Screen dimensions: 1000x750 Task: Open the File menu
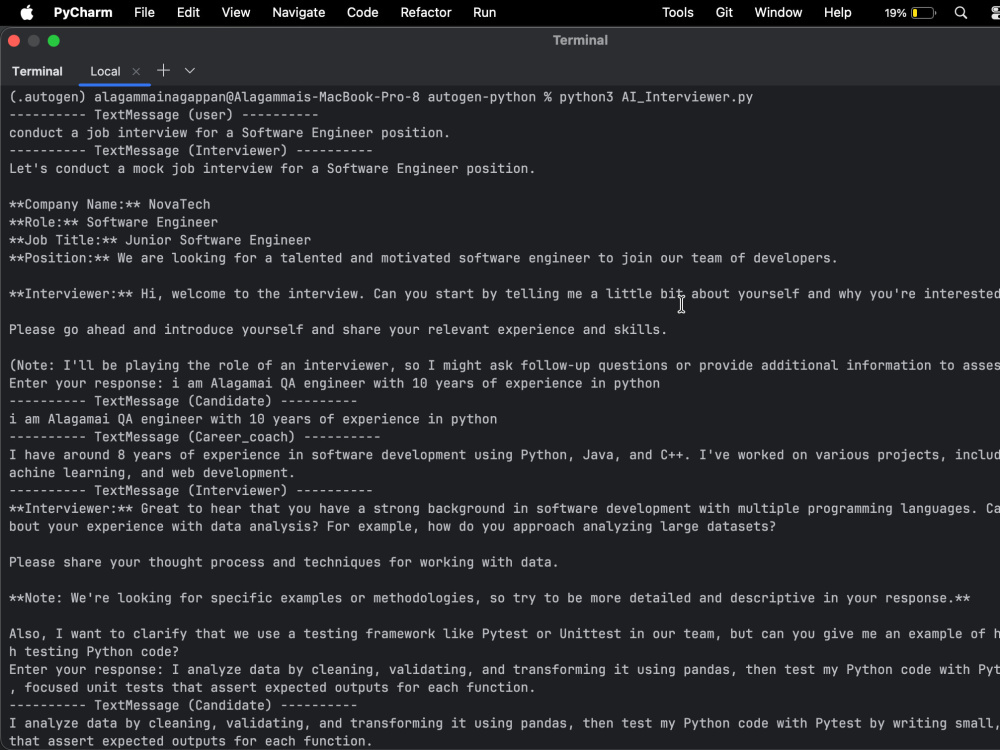coord(144,12)
